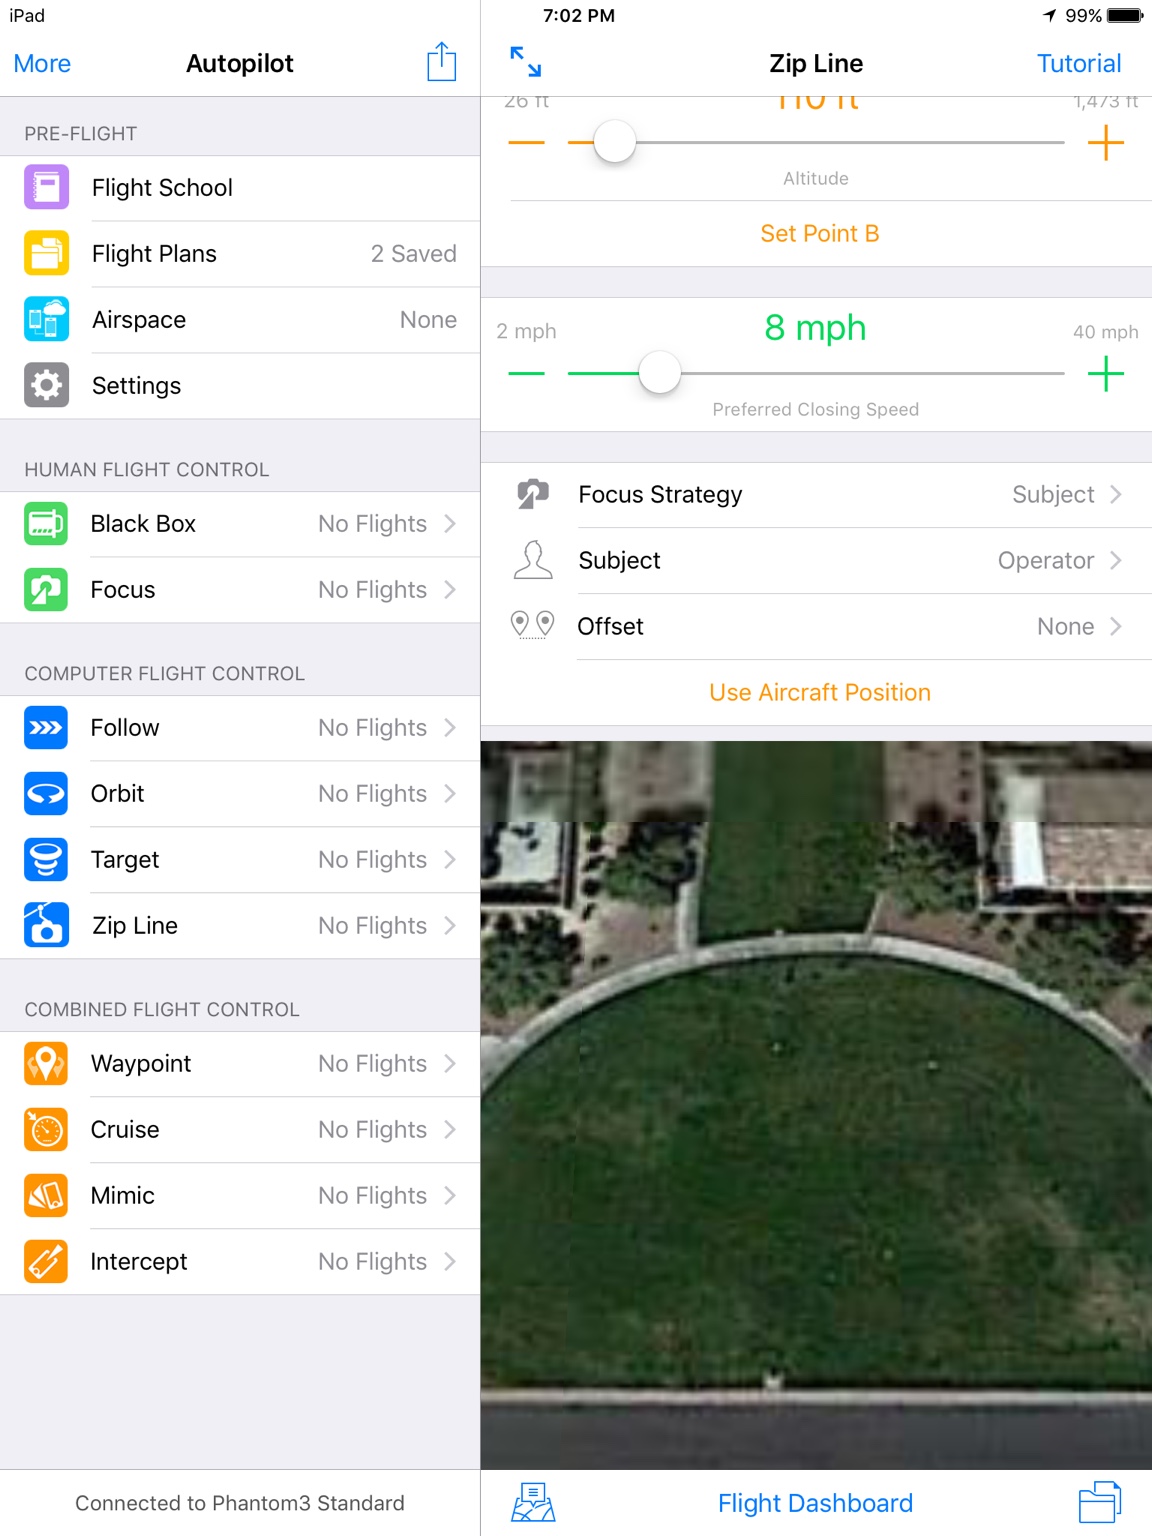Tap the Autopilot title text
1152x1536 pixels.
(x=240, y=63)
